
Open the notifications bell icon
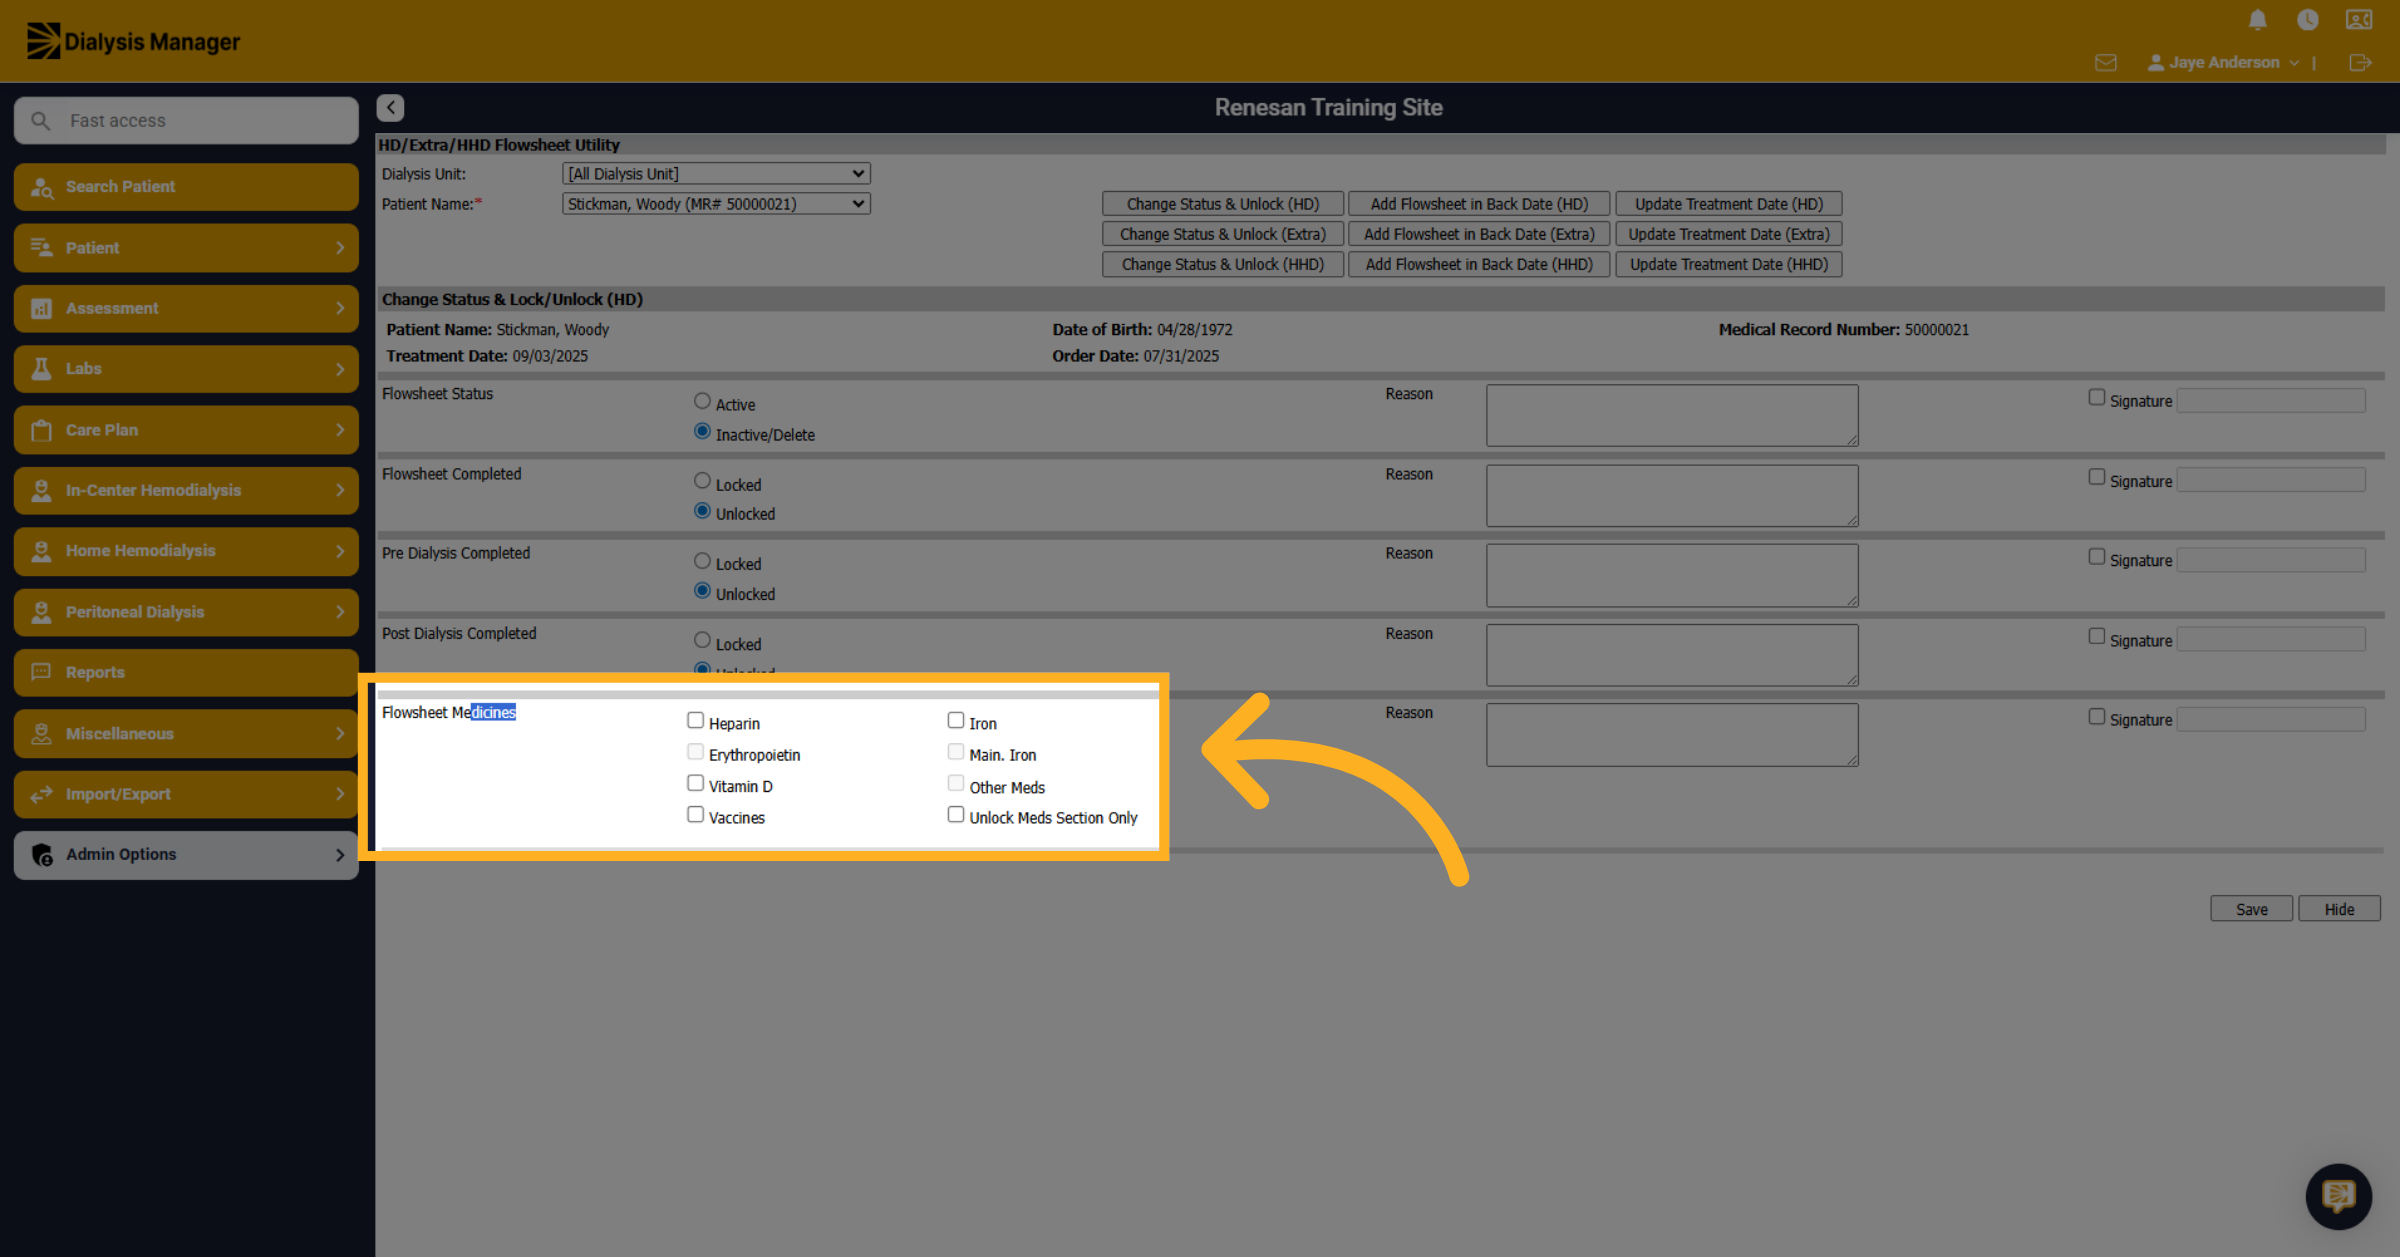point(2257,20)
